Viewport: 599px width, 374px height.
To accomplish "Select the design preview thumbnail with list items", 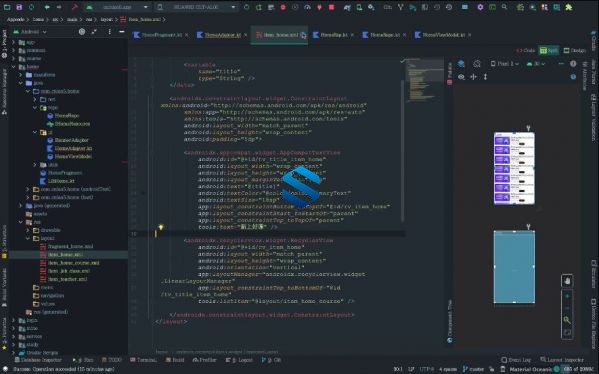I will [514, 168].
